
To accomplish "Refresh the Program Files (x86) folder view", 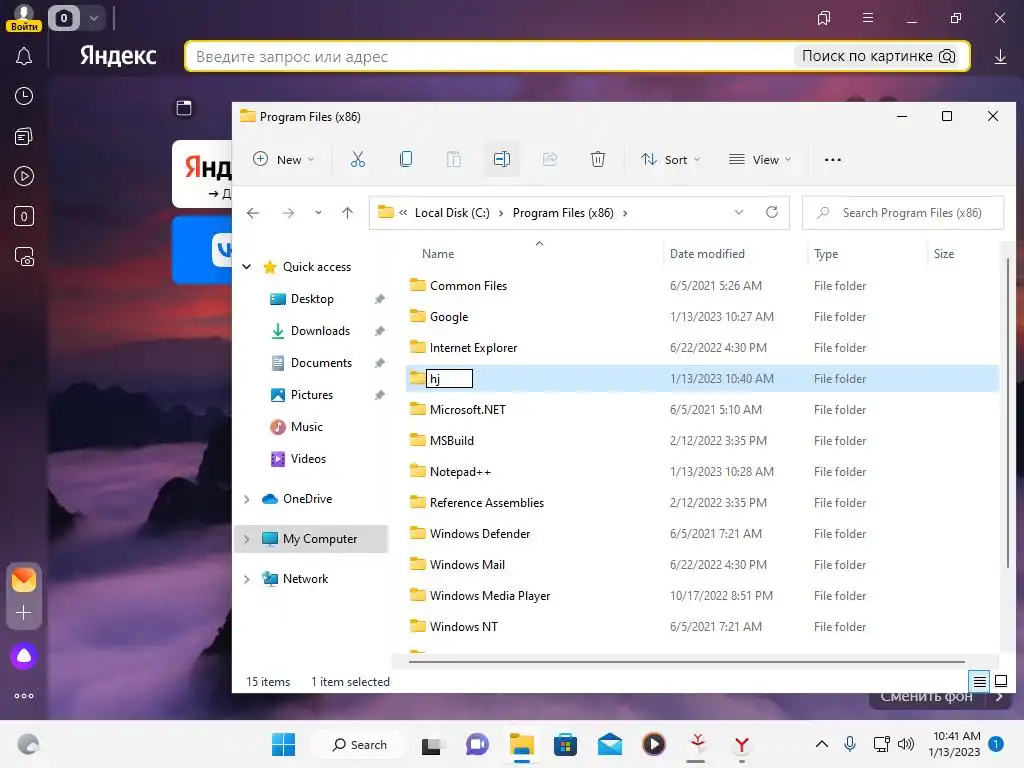I will click(x=772, y=212).
